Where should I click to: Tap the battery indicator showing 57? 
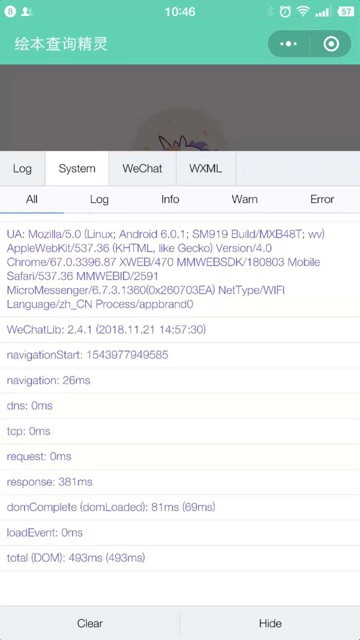click(x=346, y=12)
